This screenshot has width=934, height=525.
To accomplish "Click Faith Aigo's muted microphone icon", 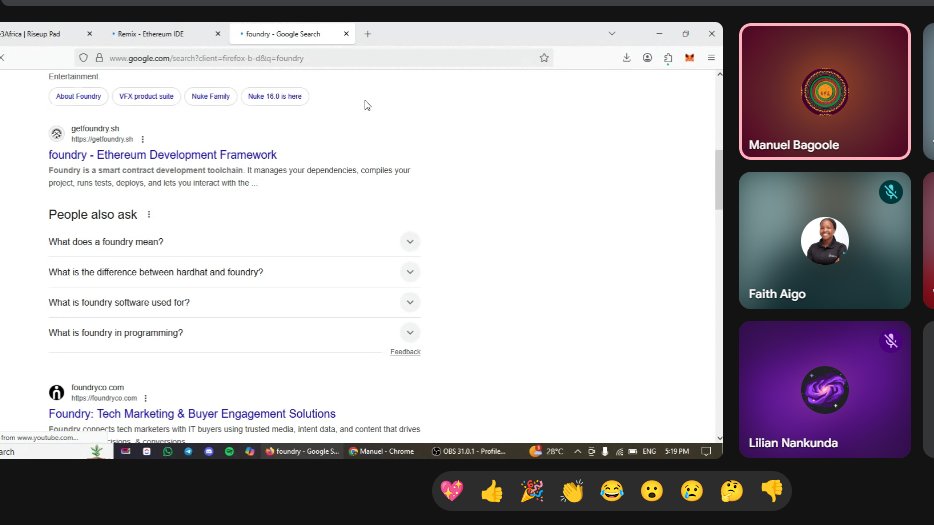I will [x=891, y=192].
